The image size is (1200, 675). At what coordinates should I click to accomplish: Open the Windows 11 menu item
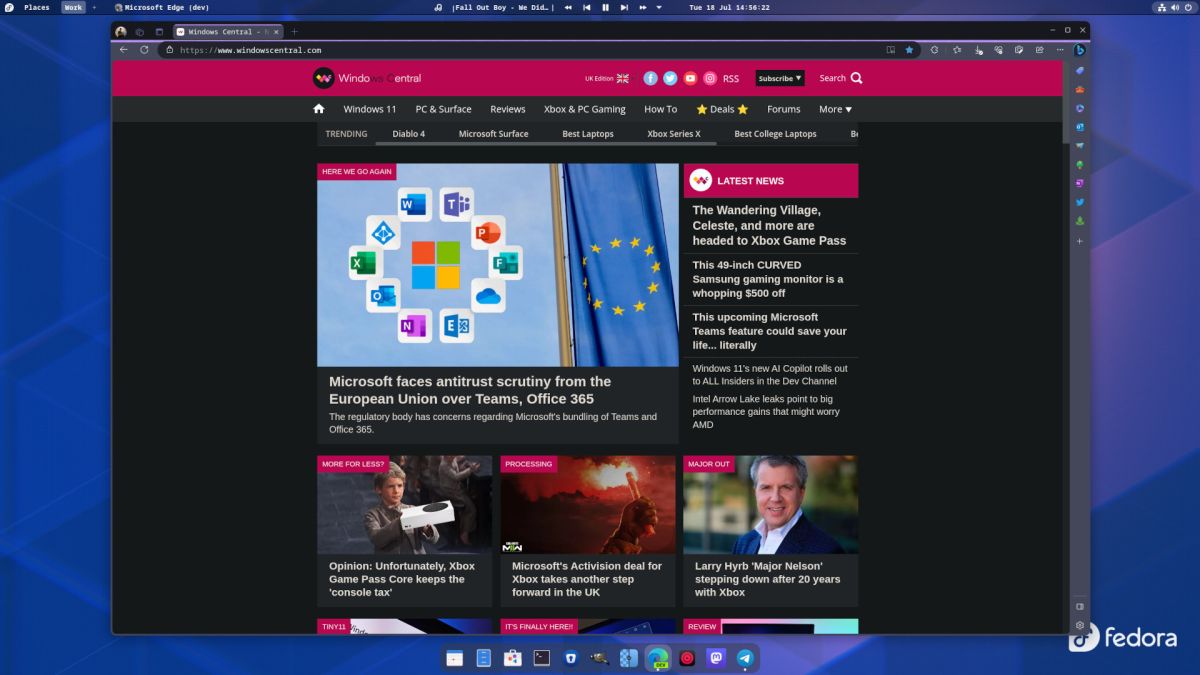click(x=370, y=109)
